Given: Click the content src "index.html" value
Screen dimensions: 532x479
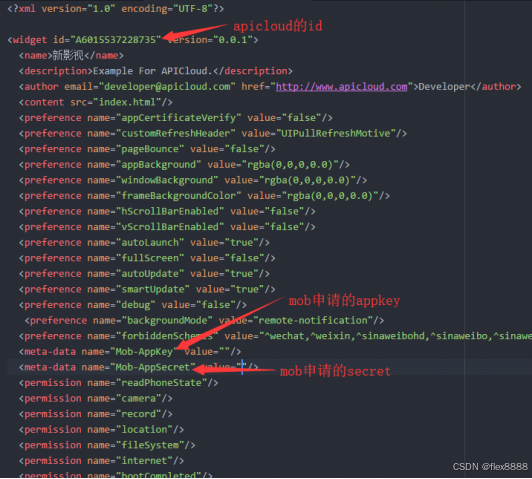Looking at the screenshot, I should click(127, 102).
